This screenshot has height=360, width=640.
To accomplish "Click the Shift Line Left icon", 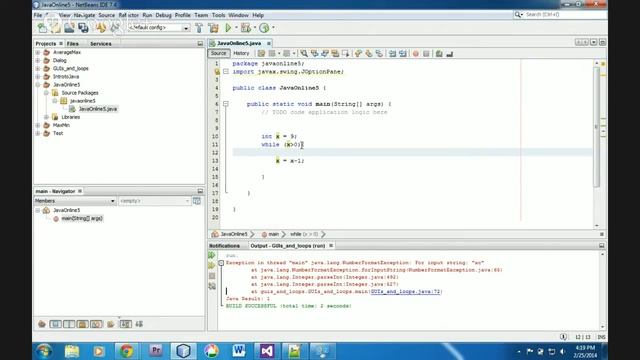I will (x=392, y=53).
